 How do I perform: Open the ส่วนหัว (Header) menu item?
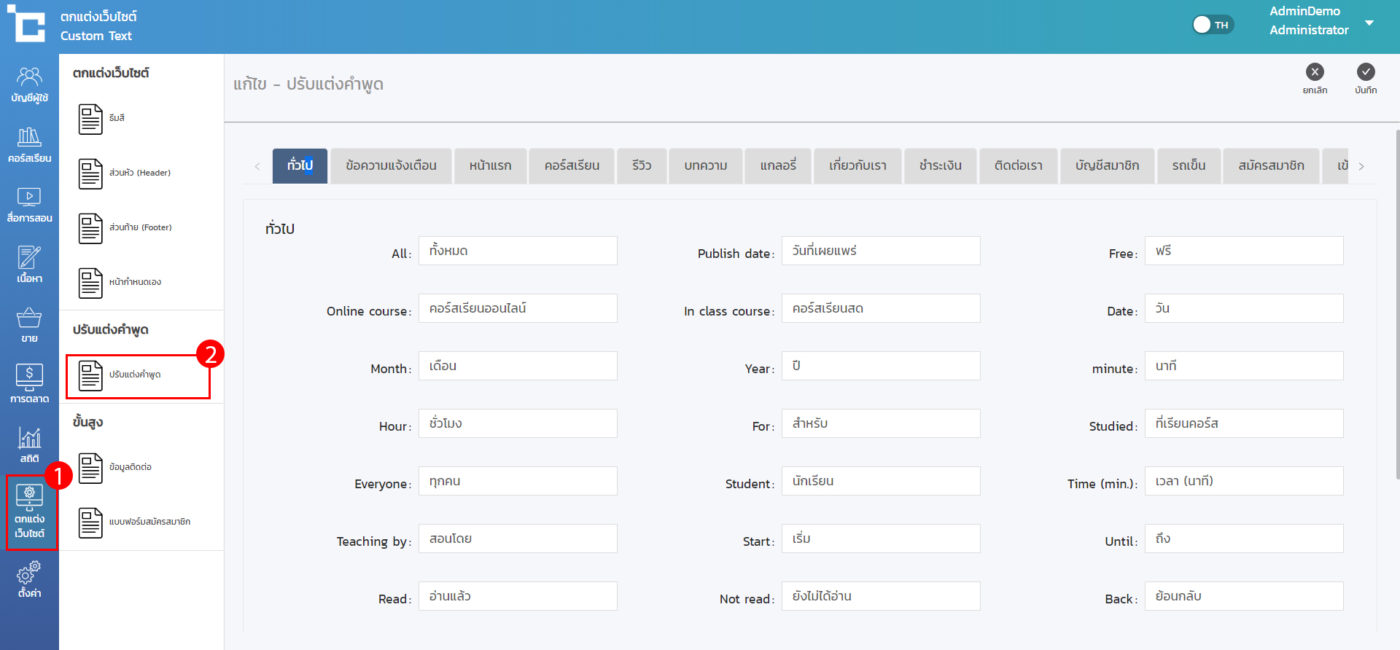[135, 173]
